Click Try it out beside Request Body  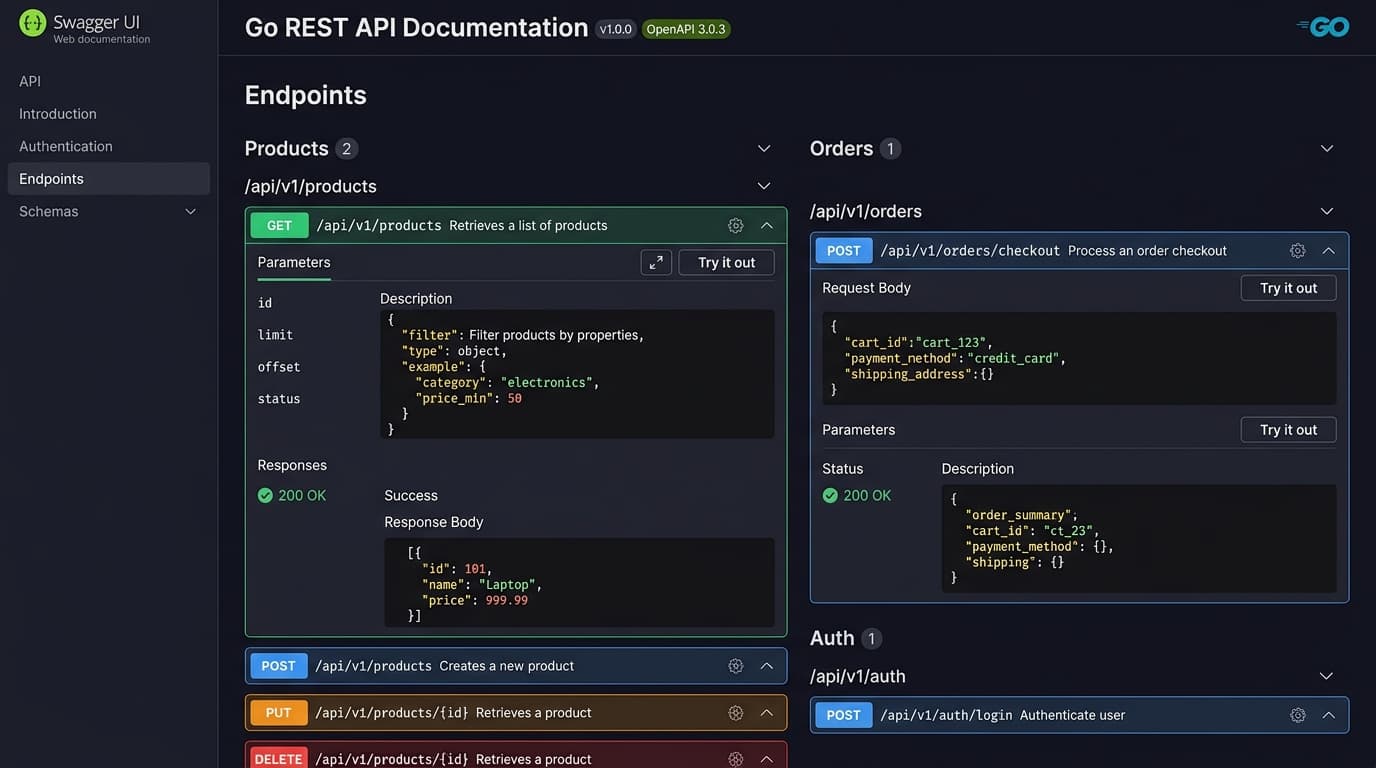point(1288,288)
